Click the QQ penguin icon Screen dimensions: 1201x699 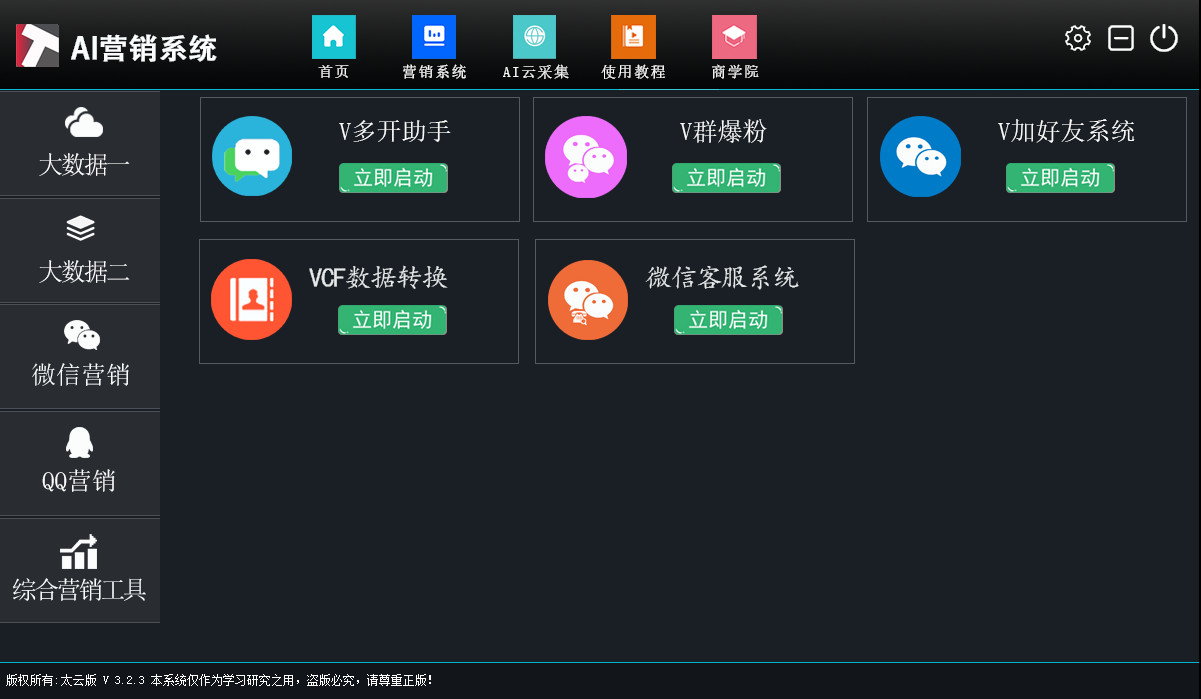pyautogui.click(x=79, y=443)
